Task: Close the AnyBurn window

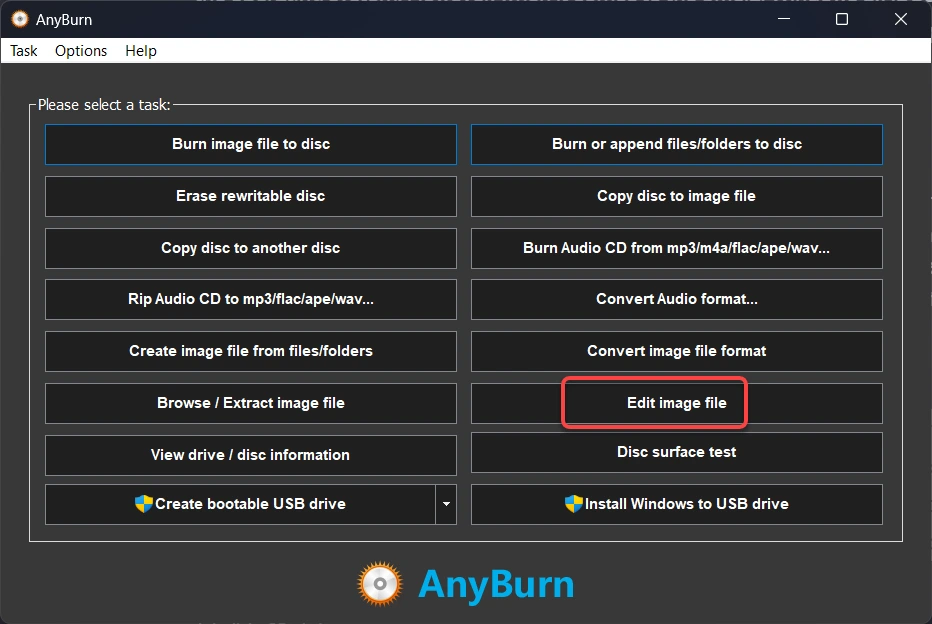Action: (x=900, y=19)
